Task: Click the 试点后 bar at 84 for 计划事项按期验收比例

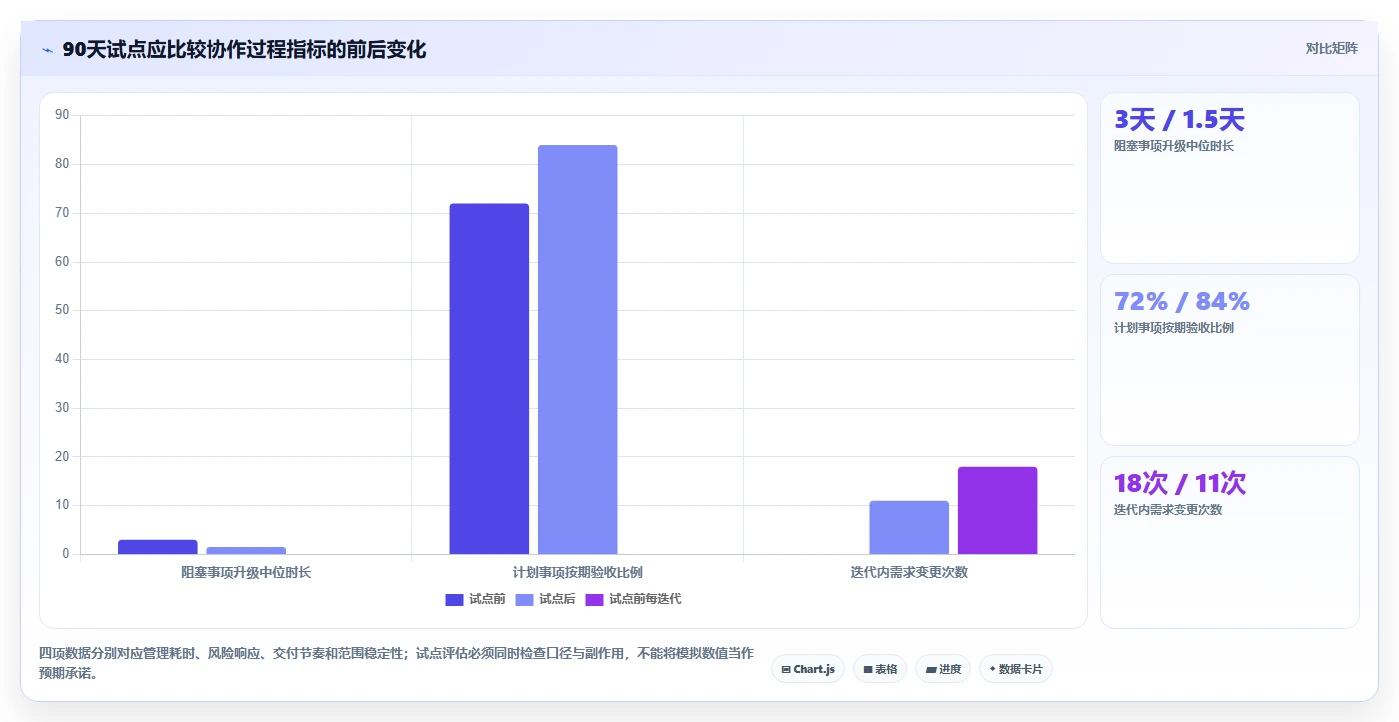Action: pos(578,350)
